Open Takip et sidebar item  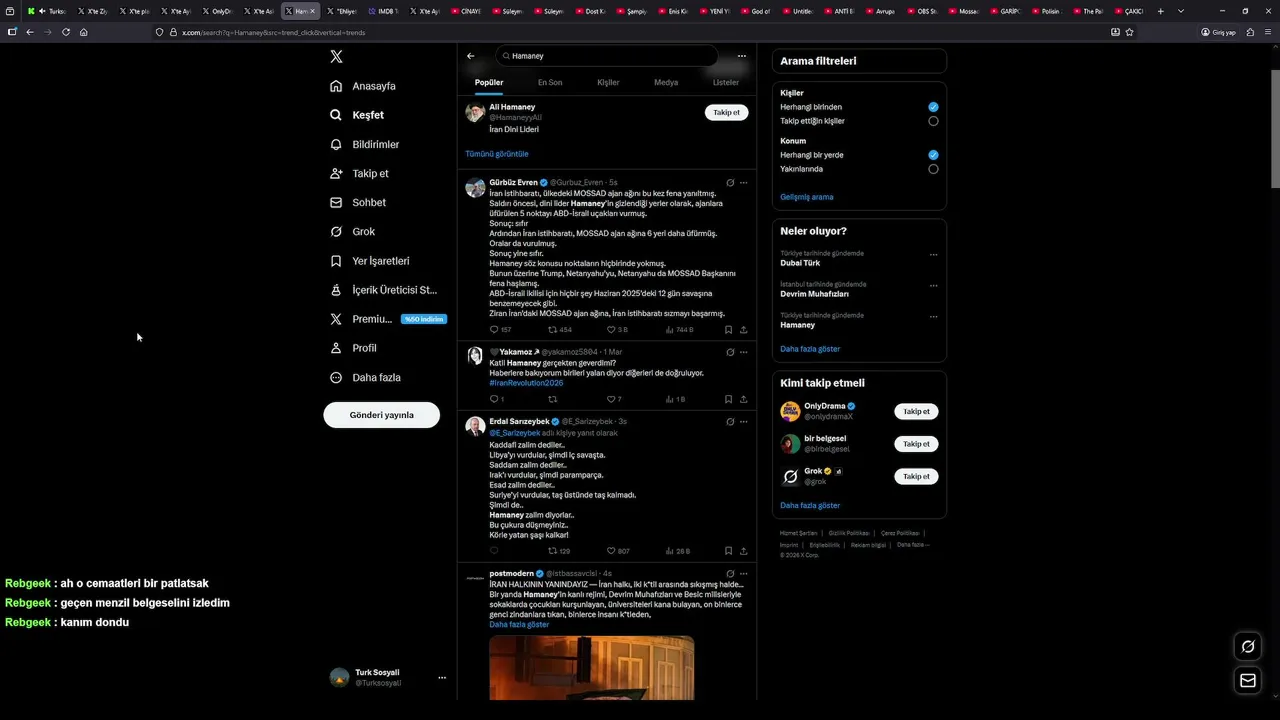tap(360, 173)
